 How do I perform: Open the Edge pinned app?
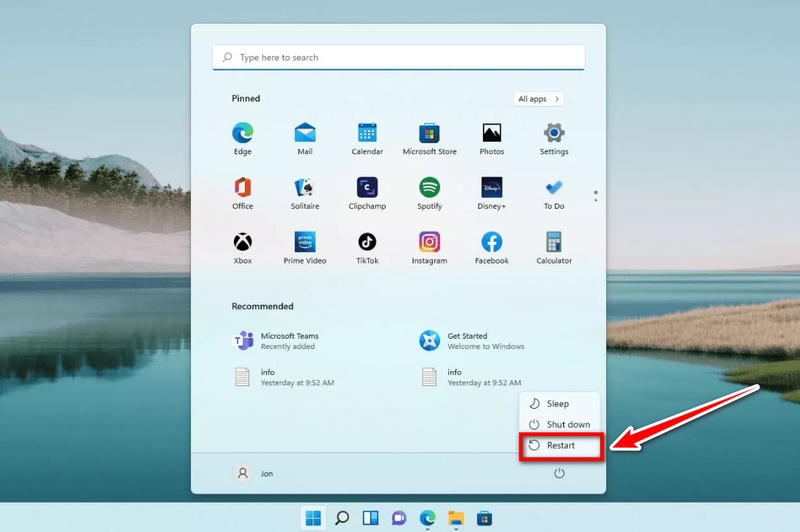coord(242,139)
